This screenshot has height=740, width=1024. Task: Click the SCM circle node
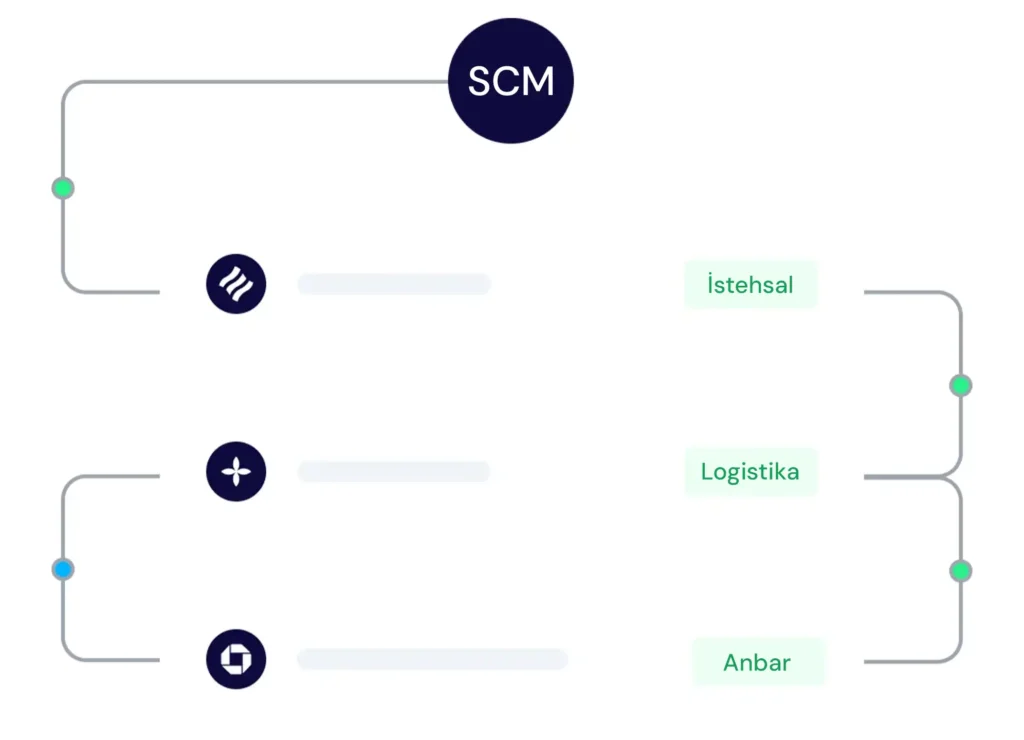[x=511, y=81]
